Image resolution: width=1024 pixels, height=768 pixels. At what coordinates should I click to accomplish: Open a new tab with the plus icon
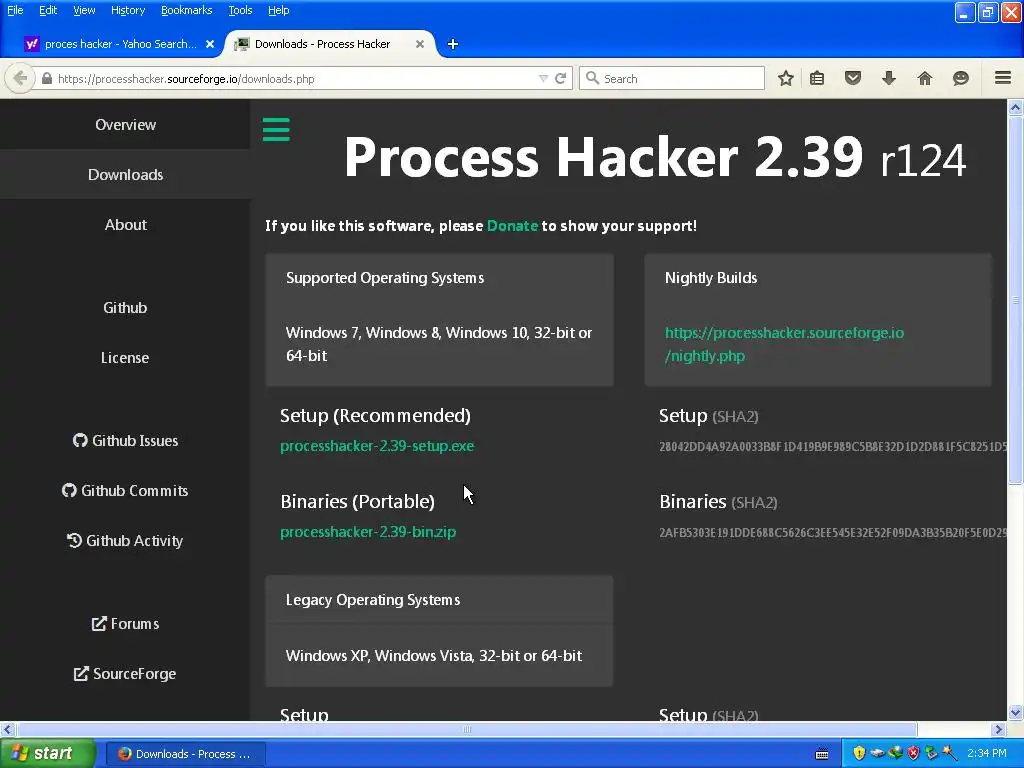point(453,44)
